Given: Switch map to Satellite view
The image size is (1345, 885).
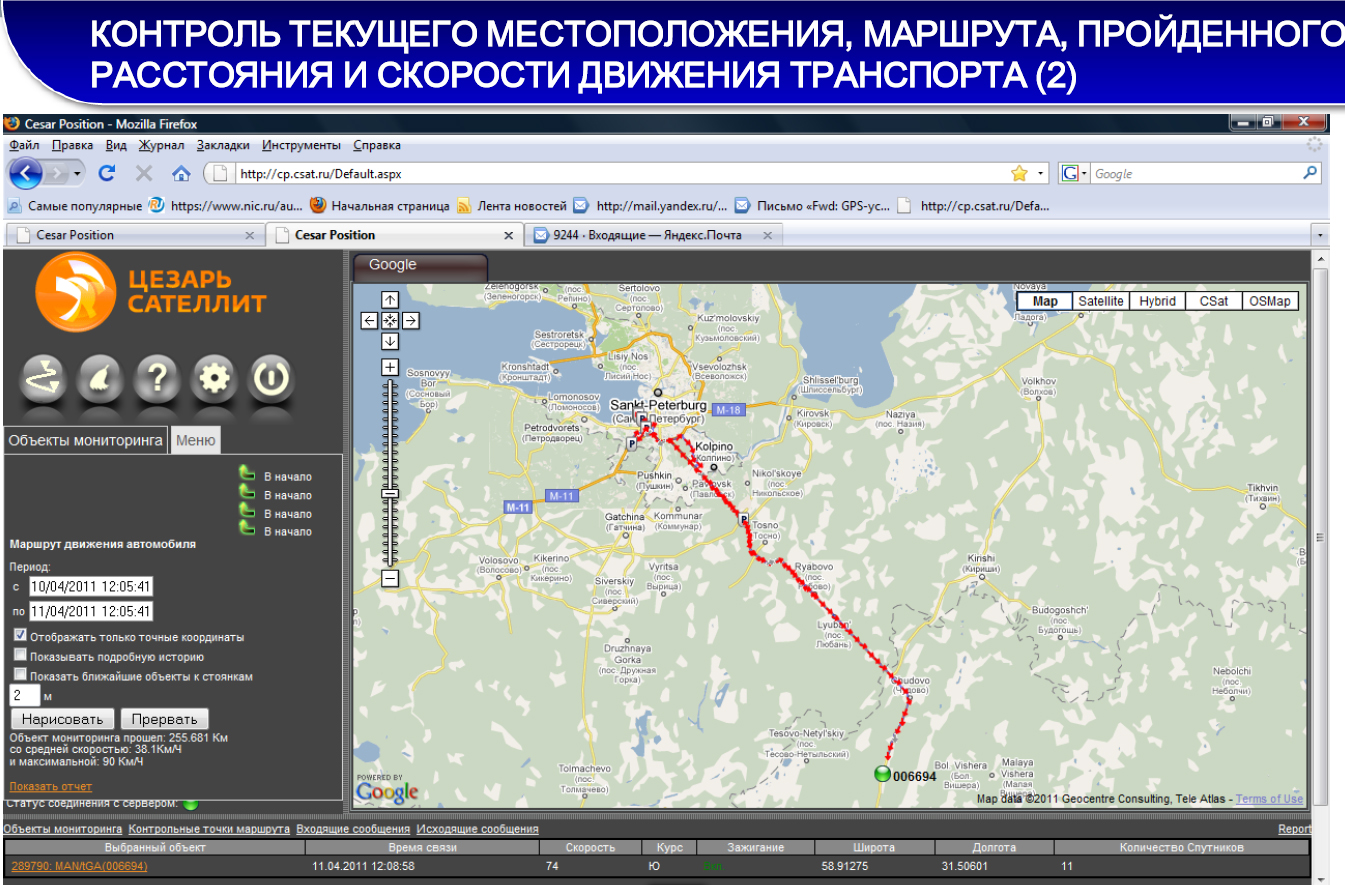Looking at the screenshot, I should pos(1100,301).
